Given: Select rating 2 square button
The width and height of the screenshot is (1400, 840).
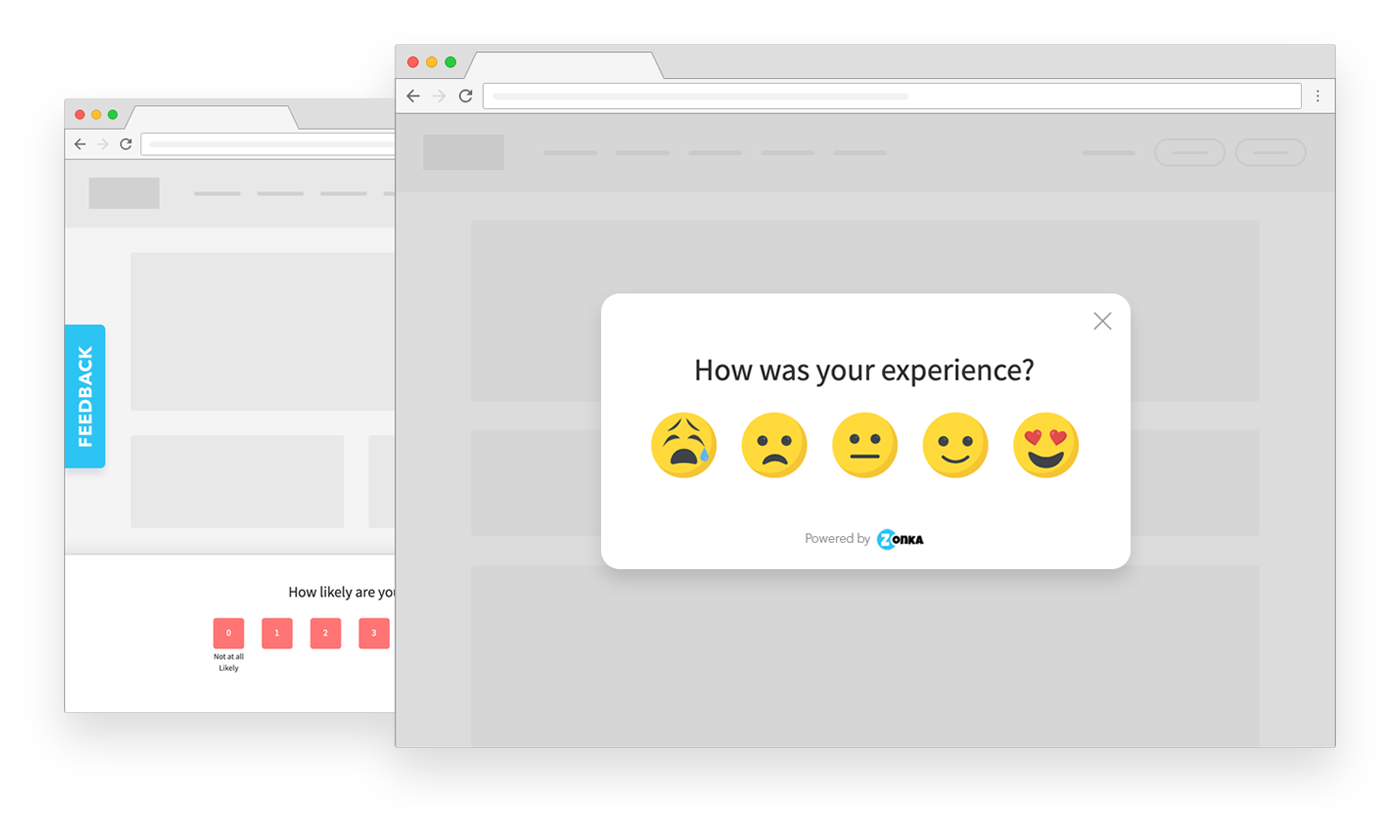Looking at the screenshot, I should click(x=325, y=633).
